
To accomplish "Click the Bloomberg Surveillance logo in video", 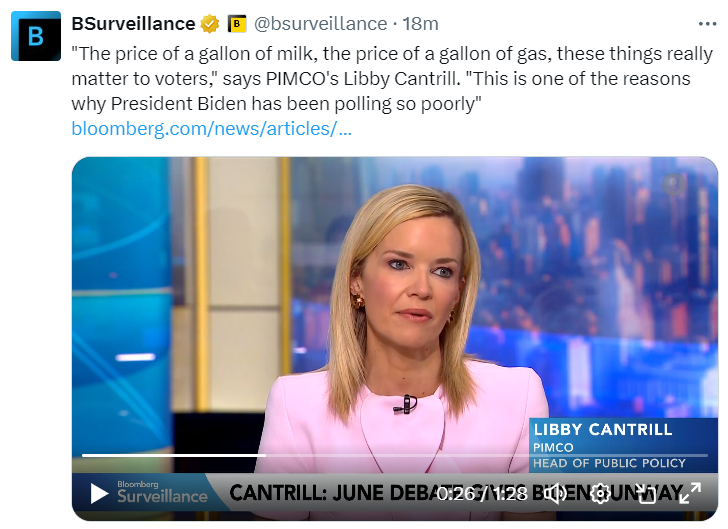I will [162, 492].
